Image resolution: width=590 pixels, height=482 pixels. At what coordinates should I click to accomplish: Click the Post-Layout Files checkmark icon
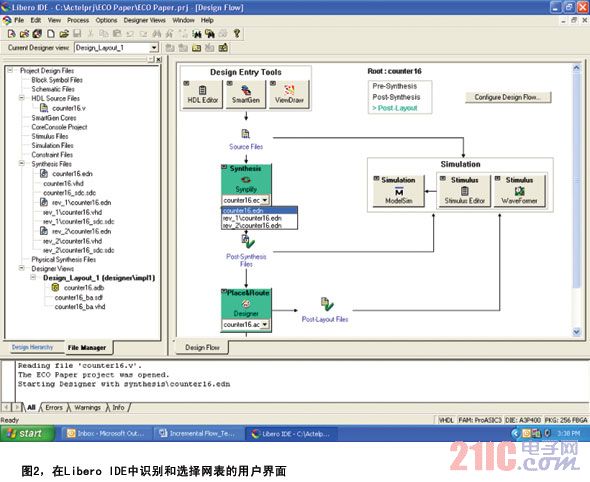pos(327,304)
